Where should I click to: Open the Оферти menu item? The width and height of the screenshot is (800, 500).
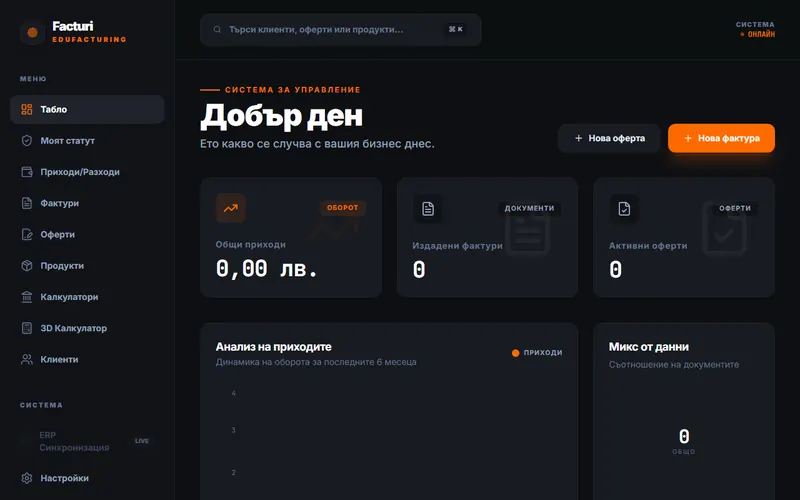[x=87, y=235]
